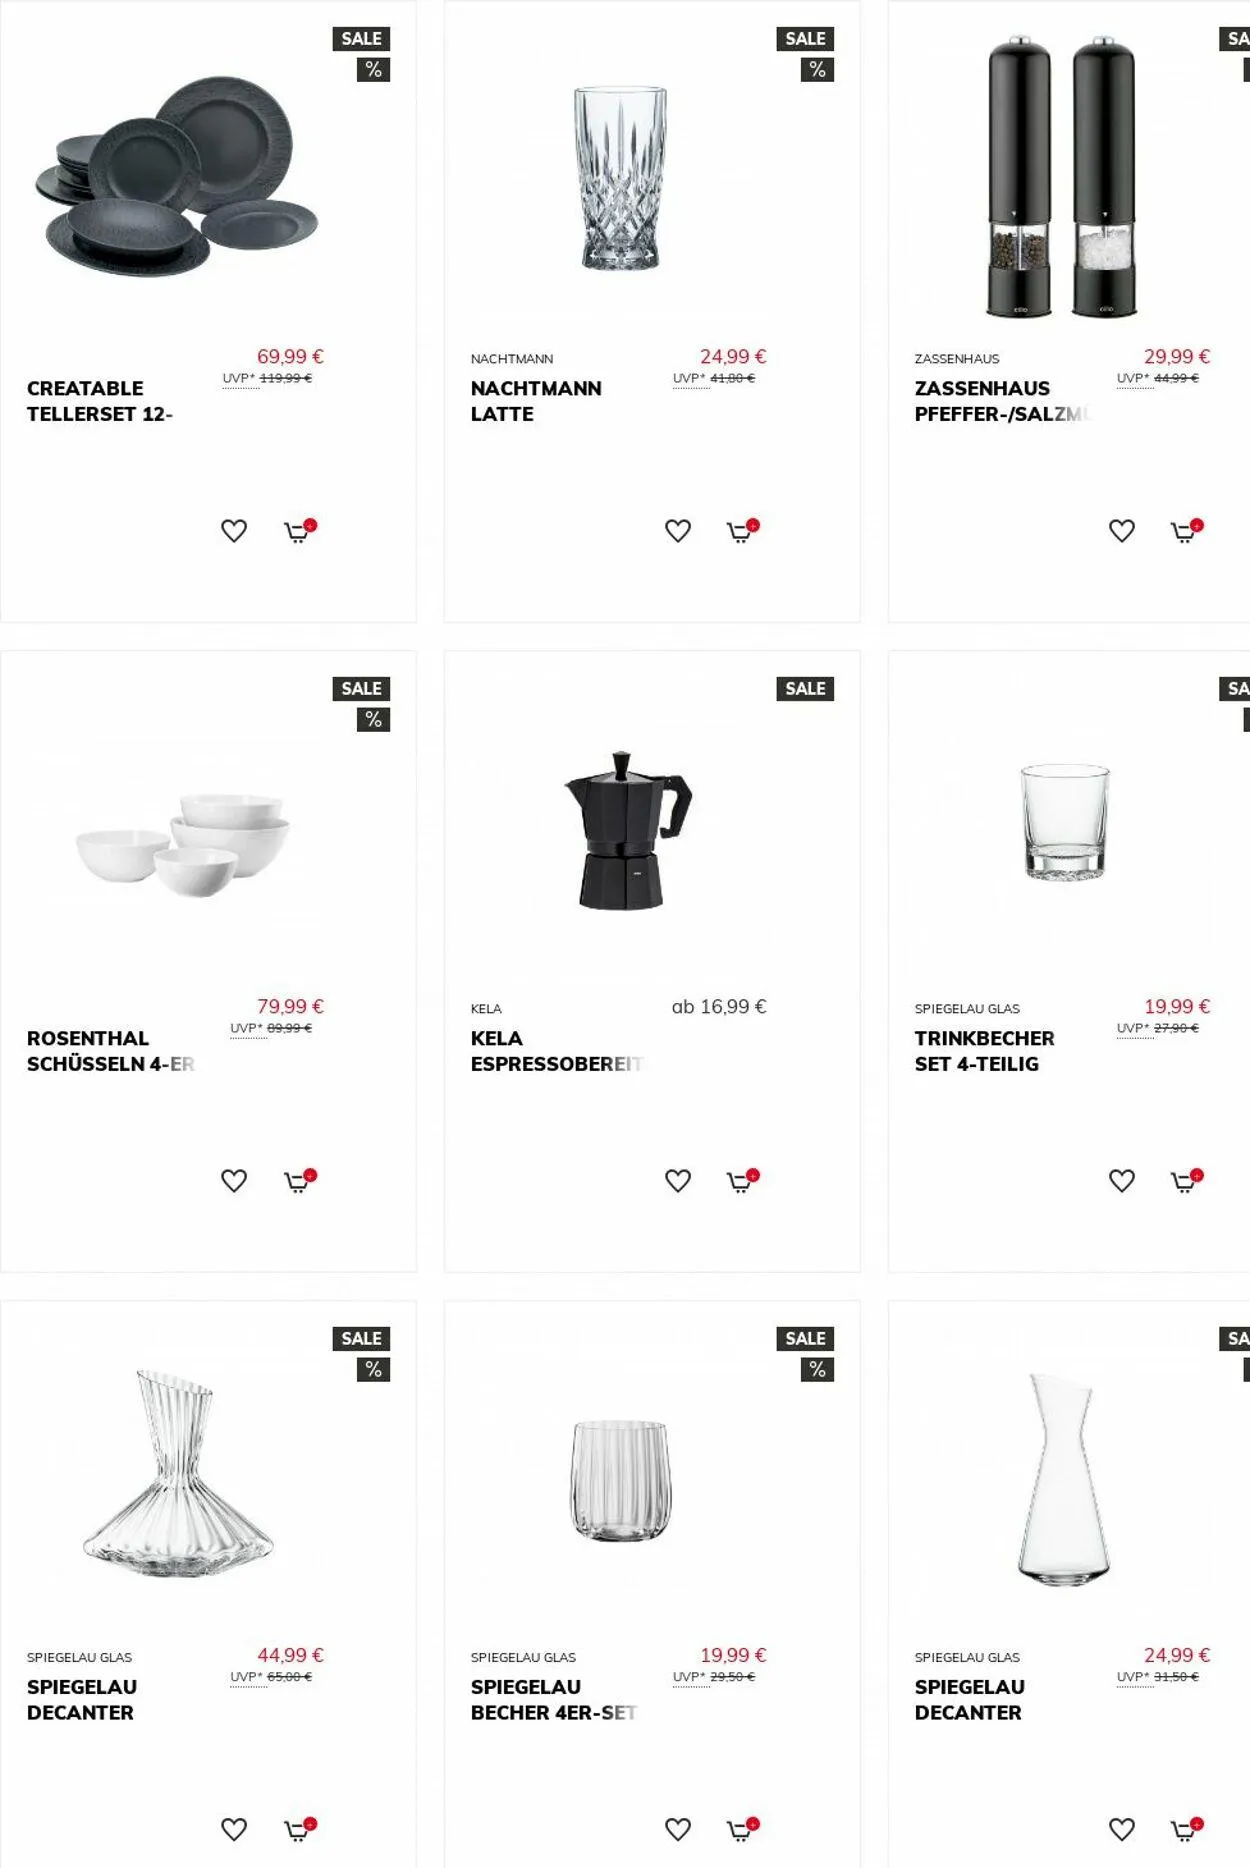The width and height of the screenshot is (1250, 1868).
Task: Add Creatable Tellerset to shopping cart
Action: [x=300, y=531]
